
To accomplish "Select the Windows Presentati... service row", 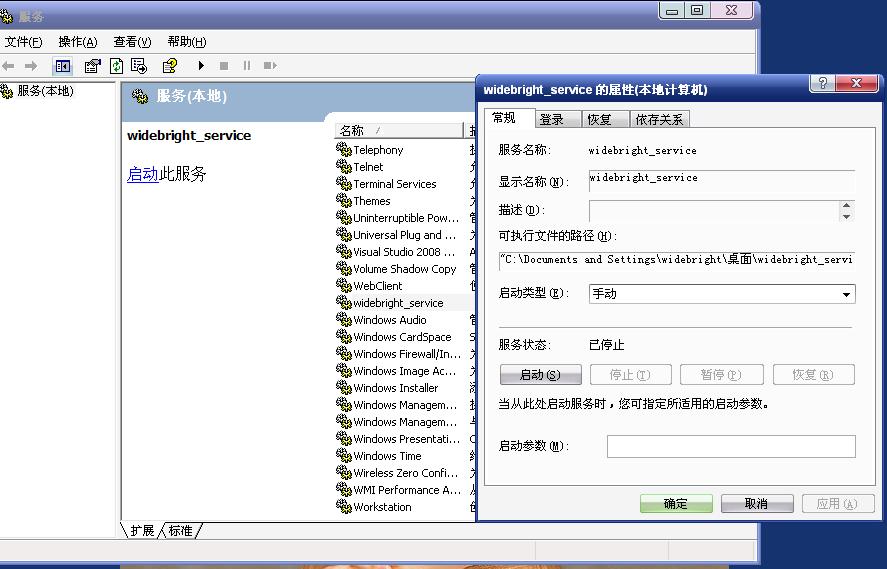I will [x=404, y=438].
